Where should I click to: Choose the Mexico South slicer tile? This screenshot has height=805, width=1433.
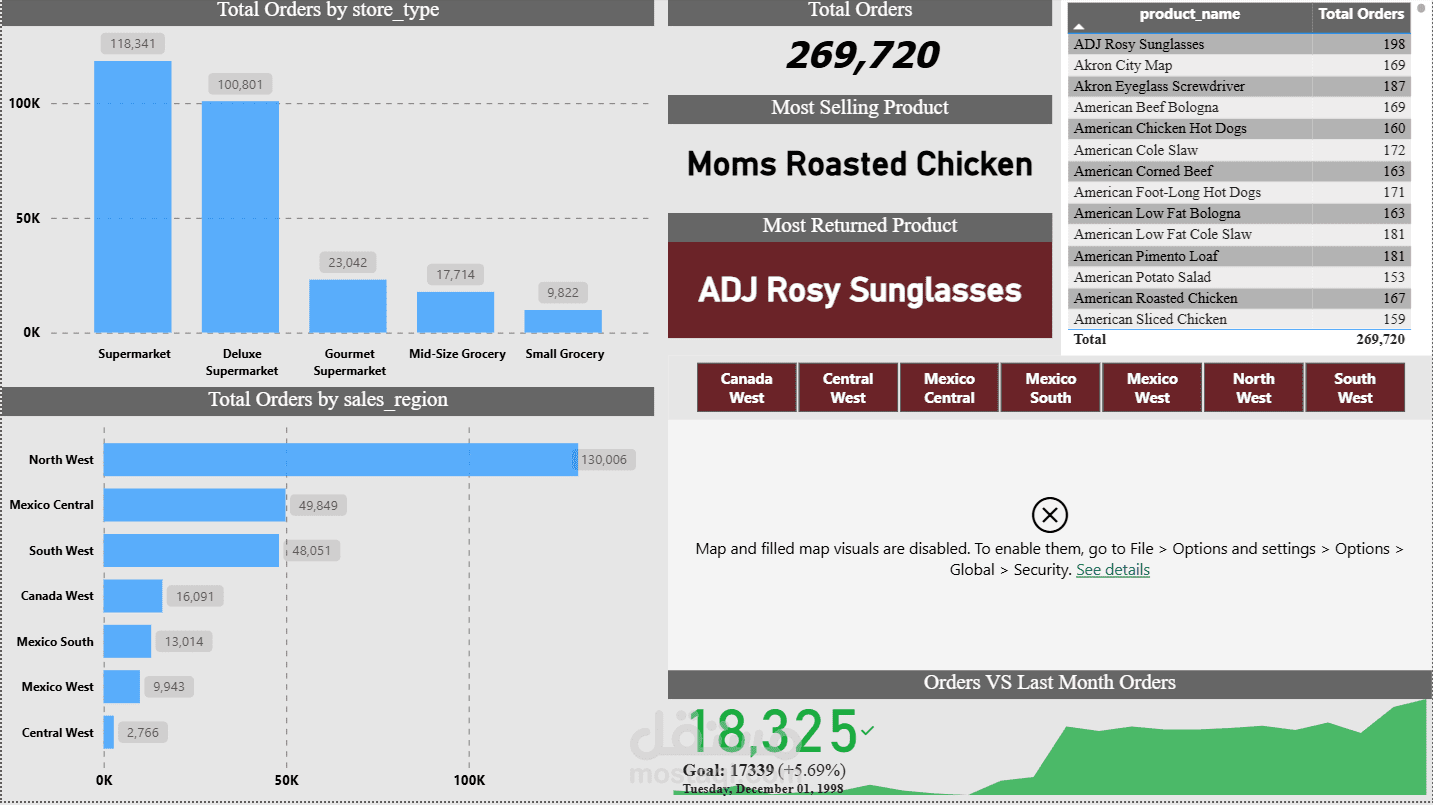pyautogui.click(x=1050, y=388)
